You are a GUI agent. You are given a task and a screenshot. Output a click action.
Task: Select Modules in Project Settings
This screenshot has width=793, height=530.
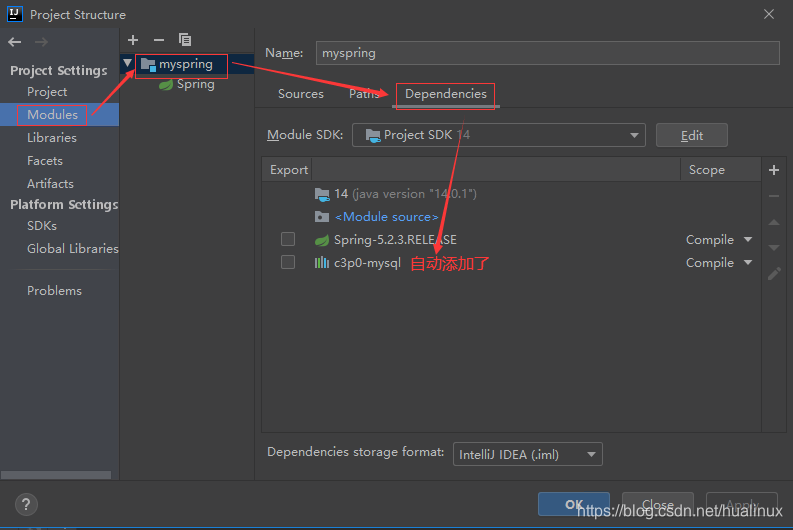point(53,115)
